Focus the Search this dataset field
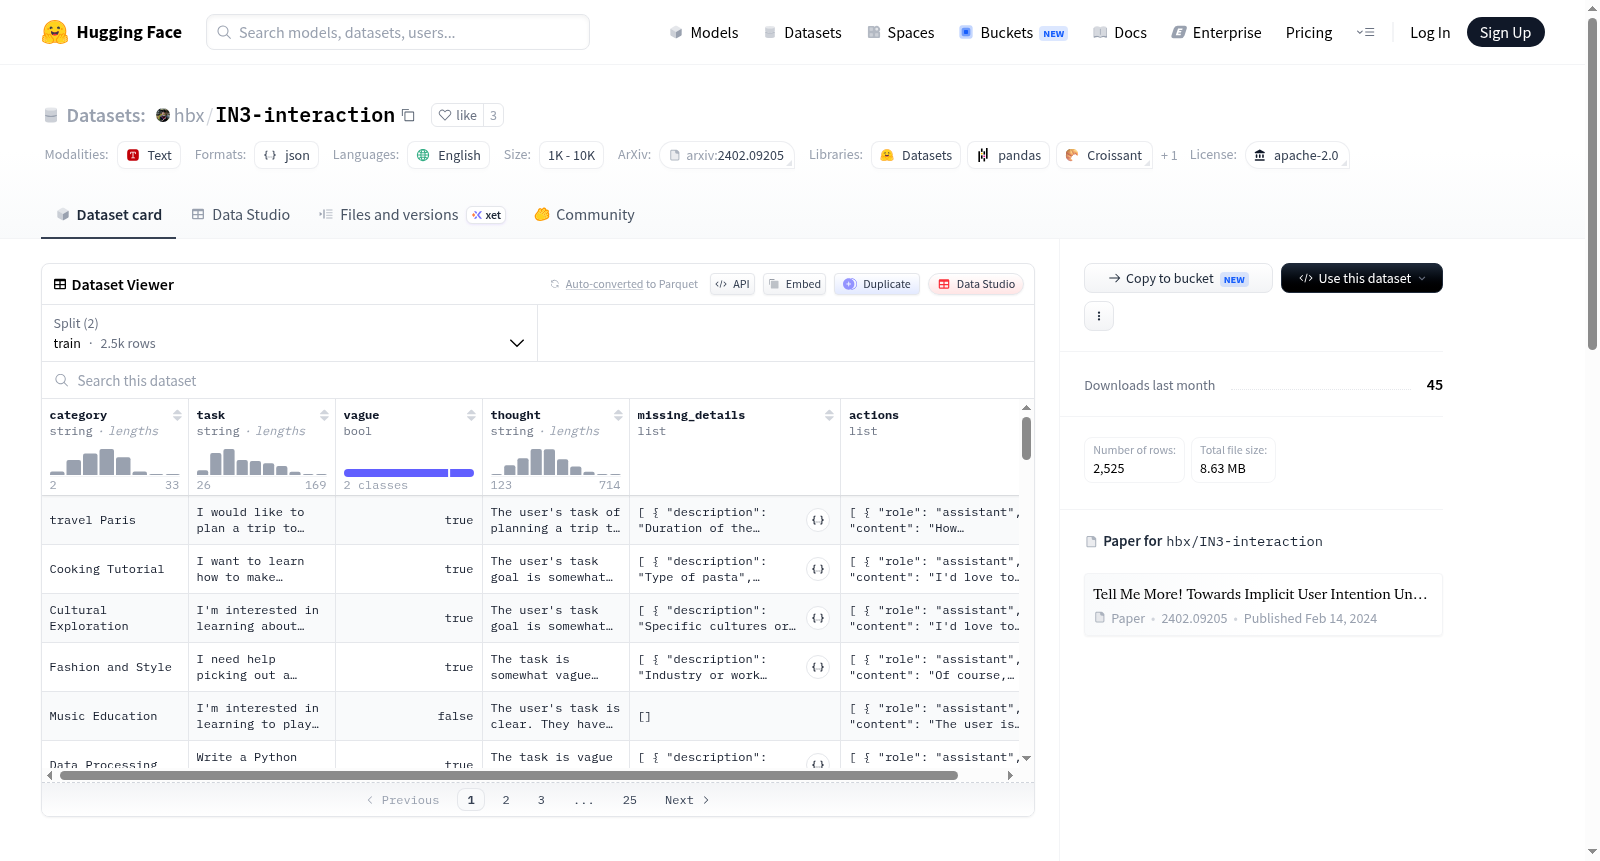 (x=538, y=380)
